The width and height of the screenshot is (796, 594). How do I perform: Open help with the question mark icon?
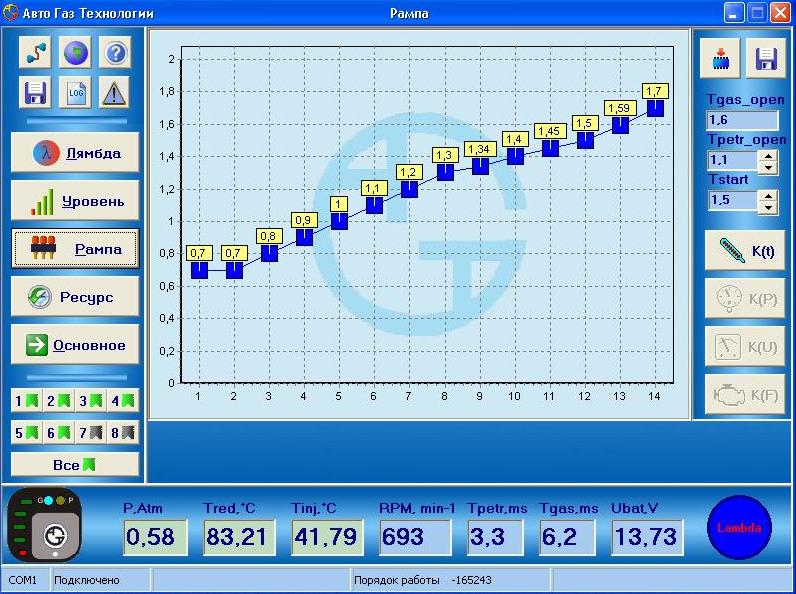115,52
